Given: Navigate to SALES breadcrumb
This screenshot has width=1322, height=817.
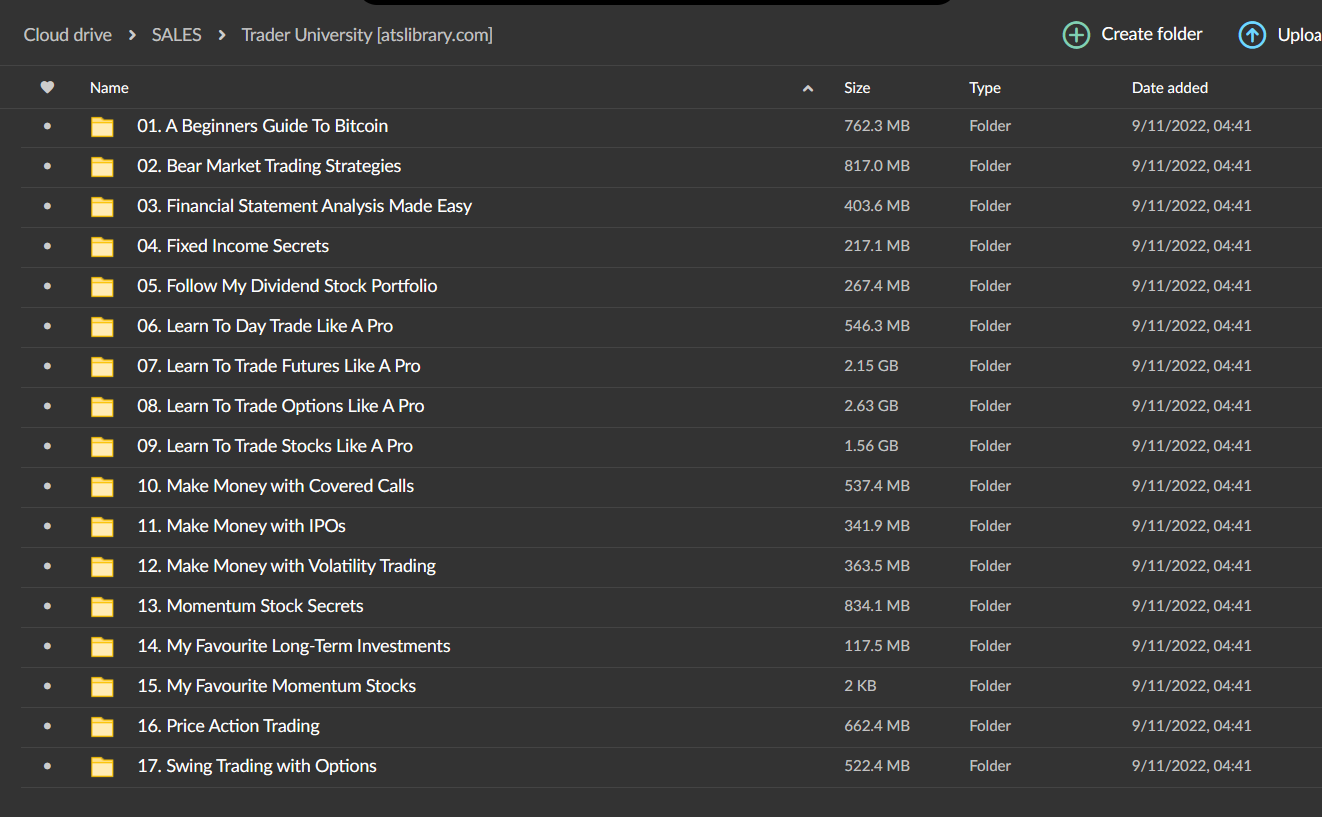Looking at the screenshot, I should (176, 35).
